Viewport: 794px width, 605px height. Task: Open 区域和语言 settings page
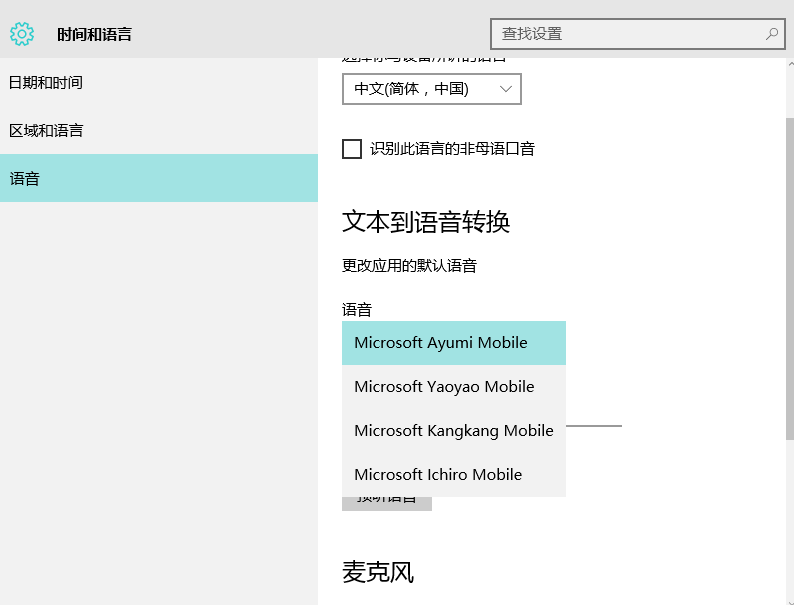pos(159,130)
